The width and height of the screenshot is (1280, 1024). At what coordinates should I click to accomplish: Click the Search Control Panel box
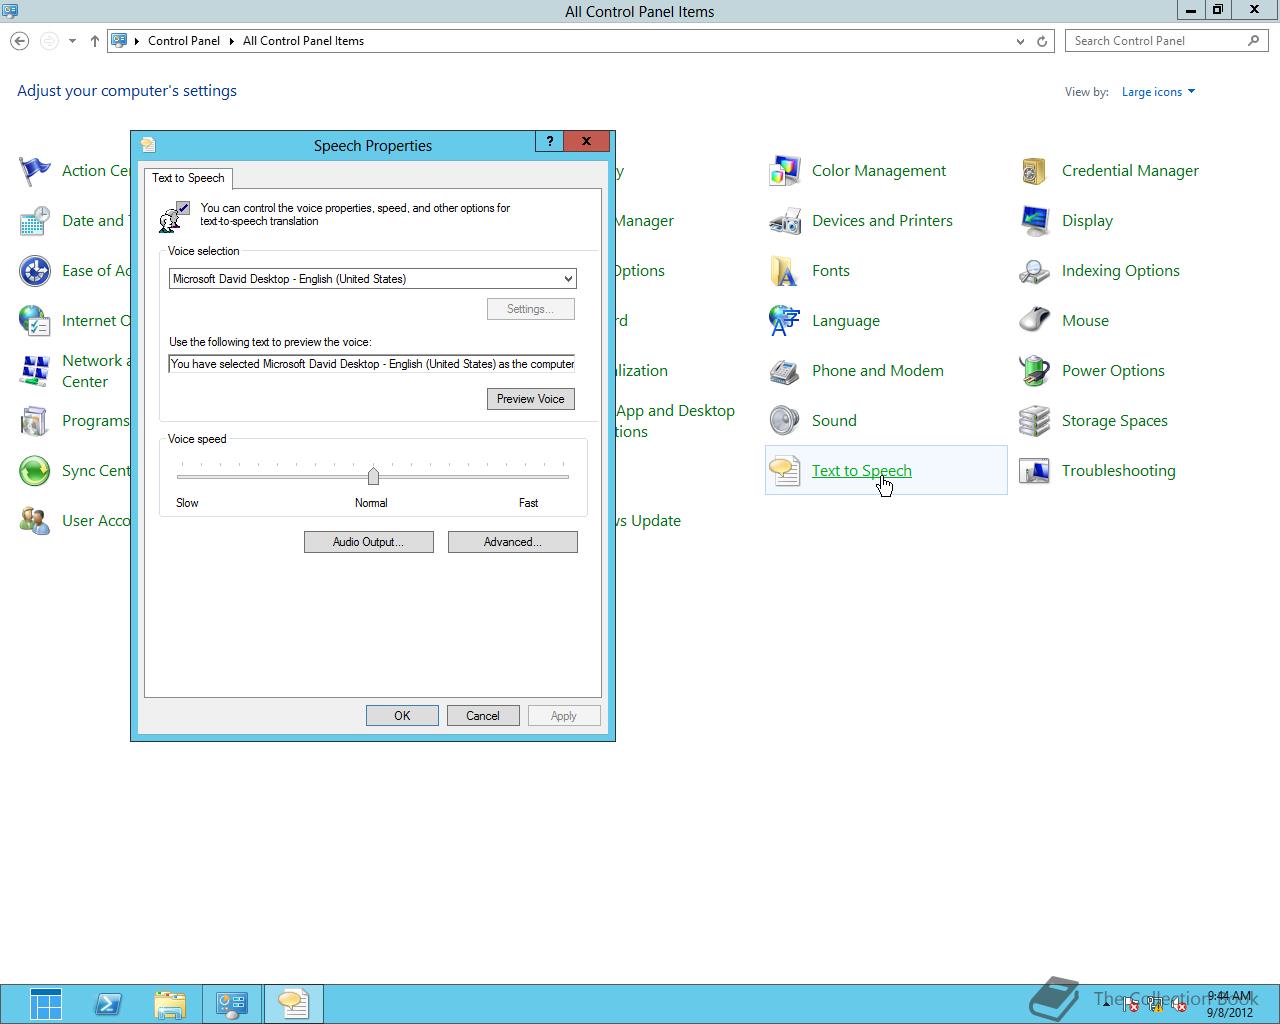[x=1166, y=41]
